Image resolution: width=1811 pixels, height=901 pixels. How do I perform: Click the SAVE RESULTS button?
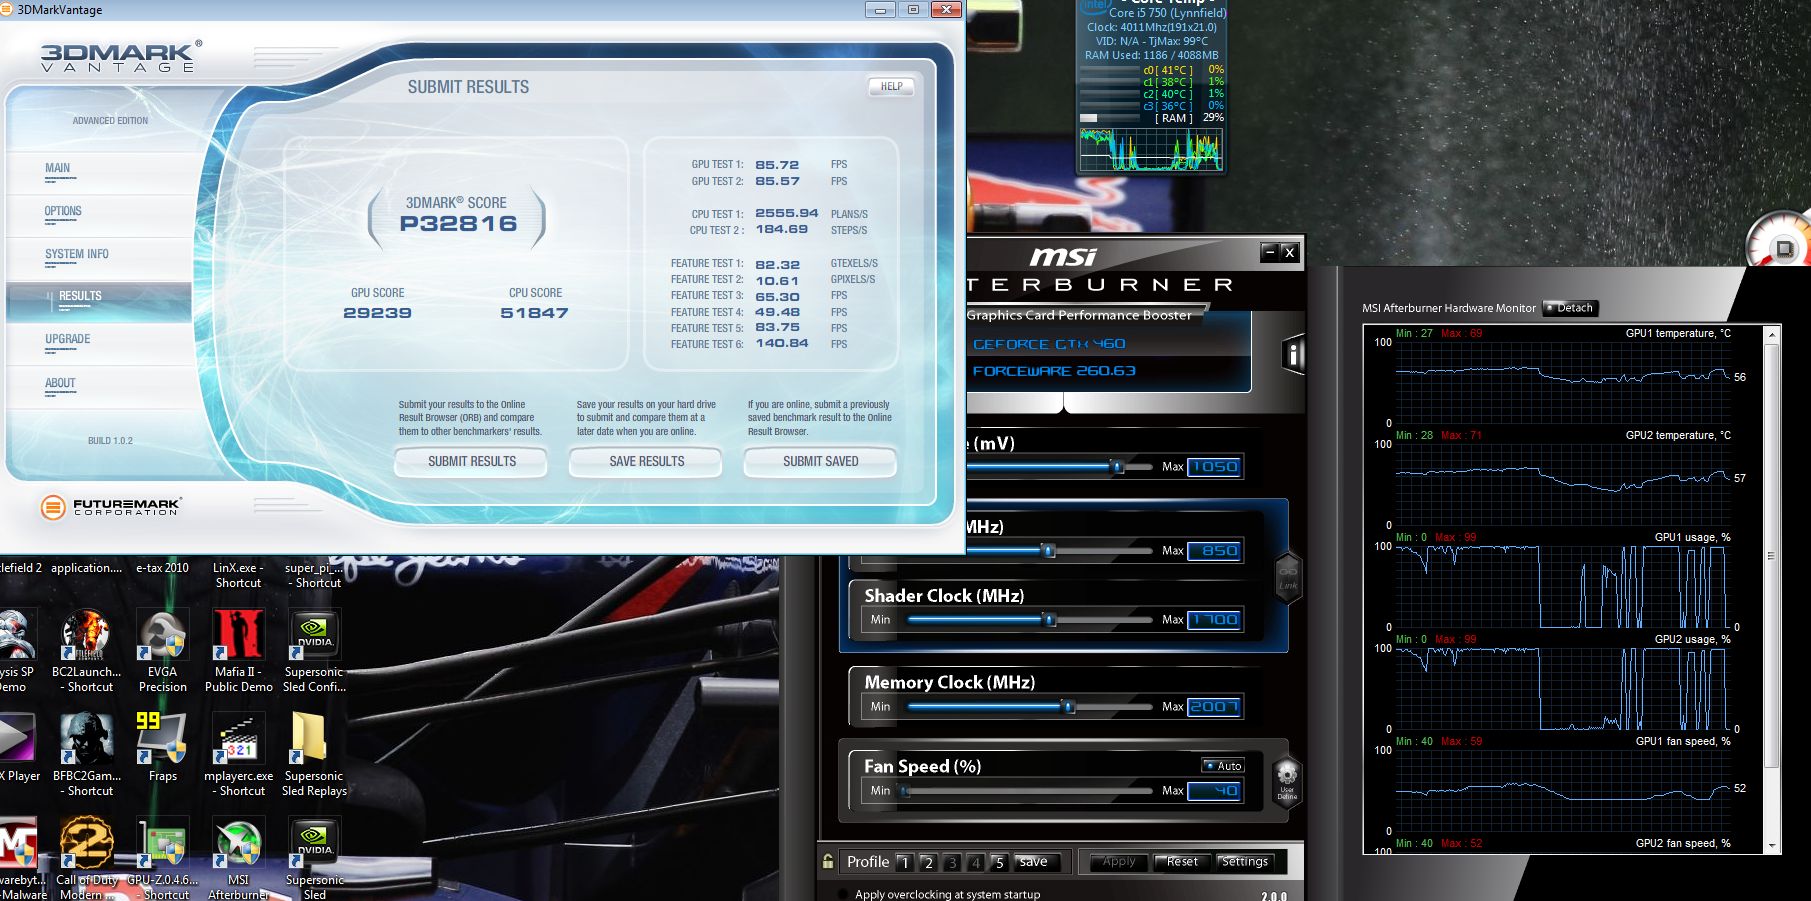click(646, 461)
